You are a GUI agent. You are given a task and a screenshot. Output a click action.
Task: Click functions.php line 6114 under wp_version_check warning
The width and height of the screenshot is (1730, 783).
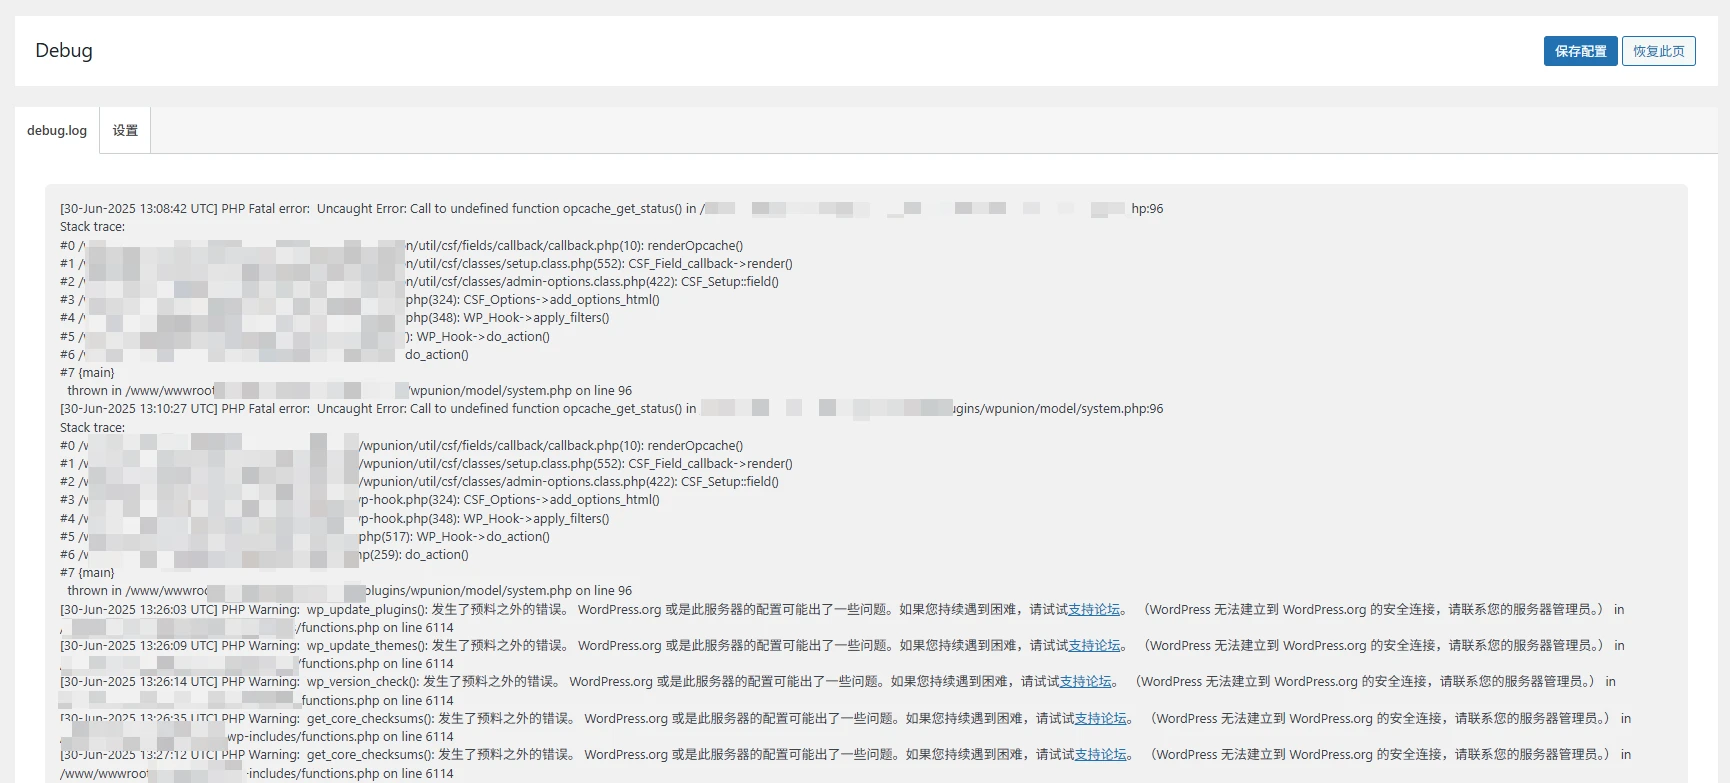377,701
